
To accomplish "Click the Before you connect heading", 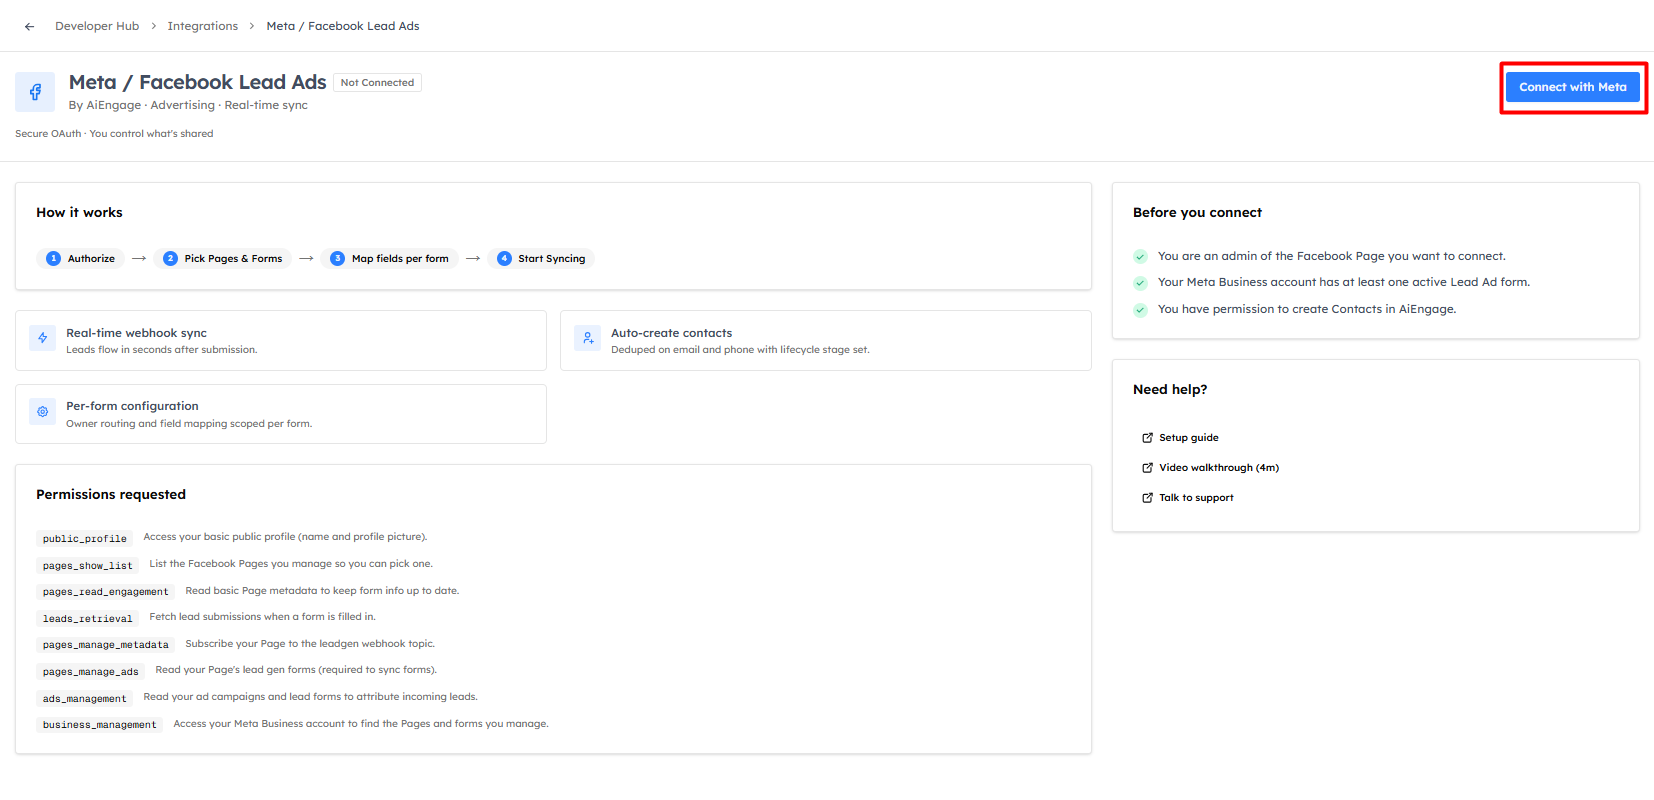I will coord(1197,212).
